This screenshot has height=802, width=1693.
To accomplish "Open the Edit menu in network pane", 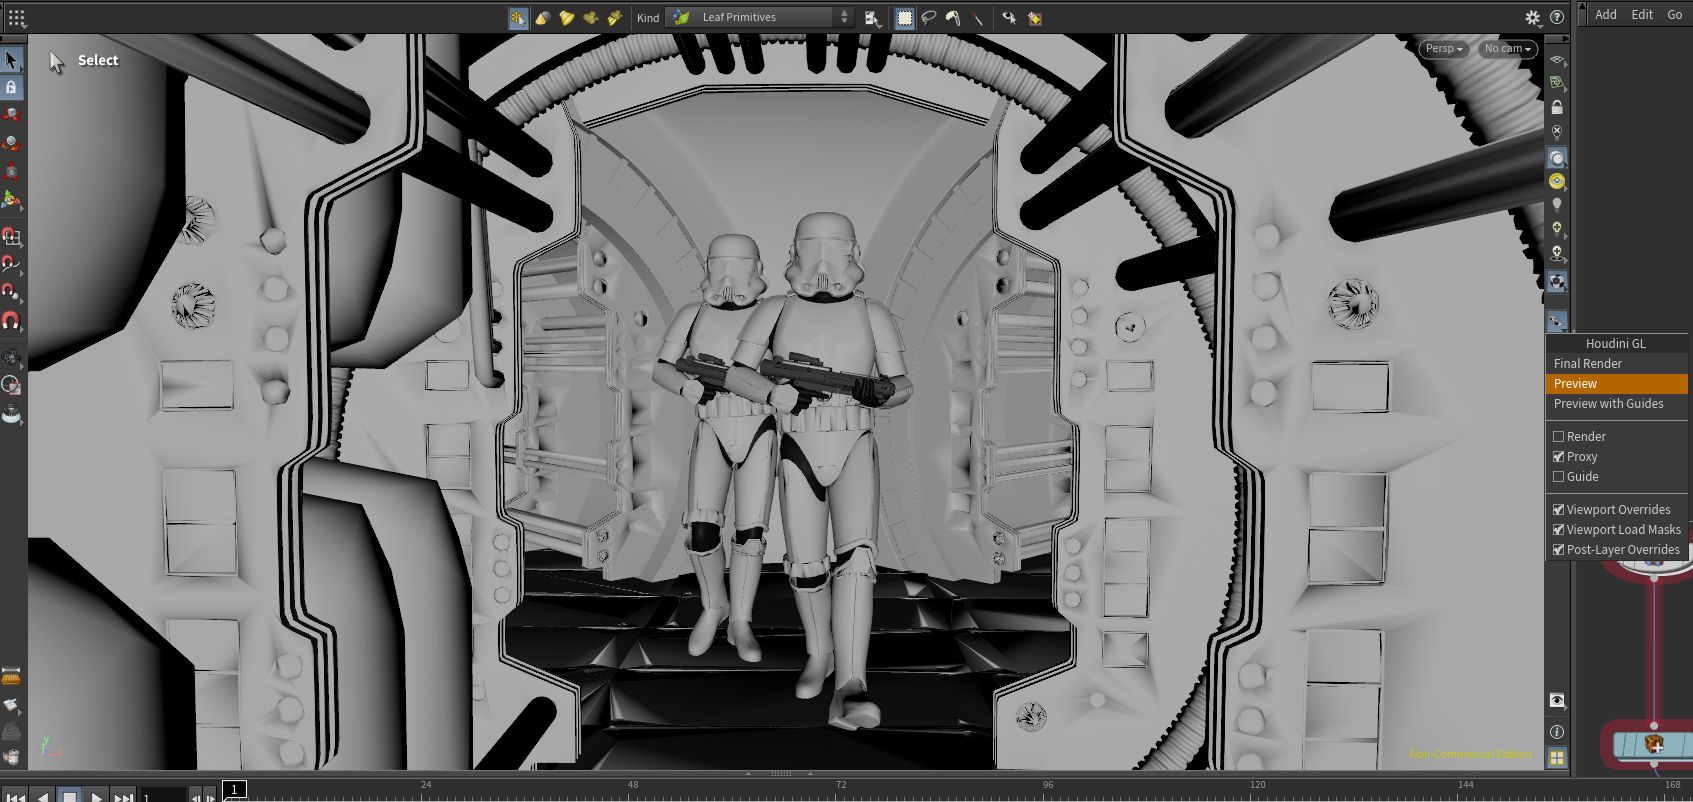I will (x=1642, y=15).
